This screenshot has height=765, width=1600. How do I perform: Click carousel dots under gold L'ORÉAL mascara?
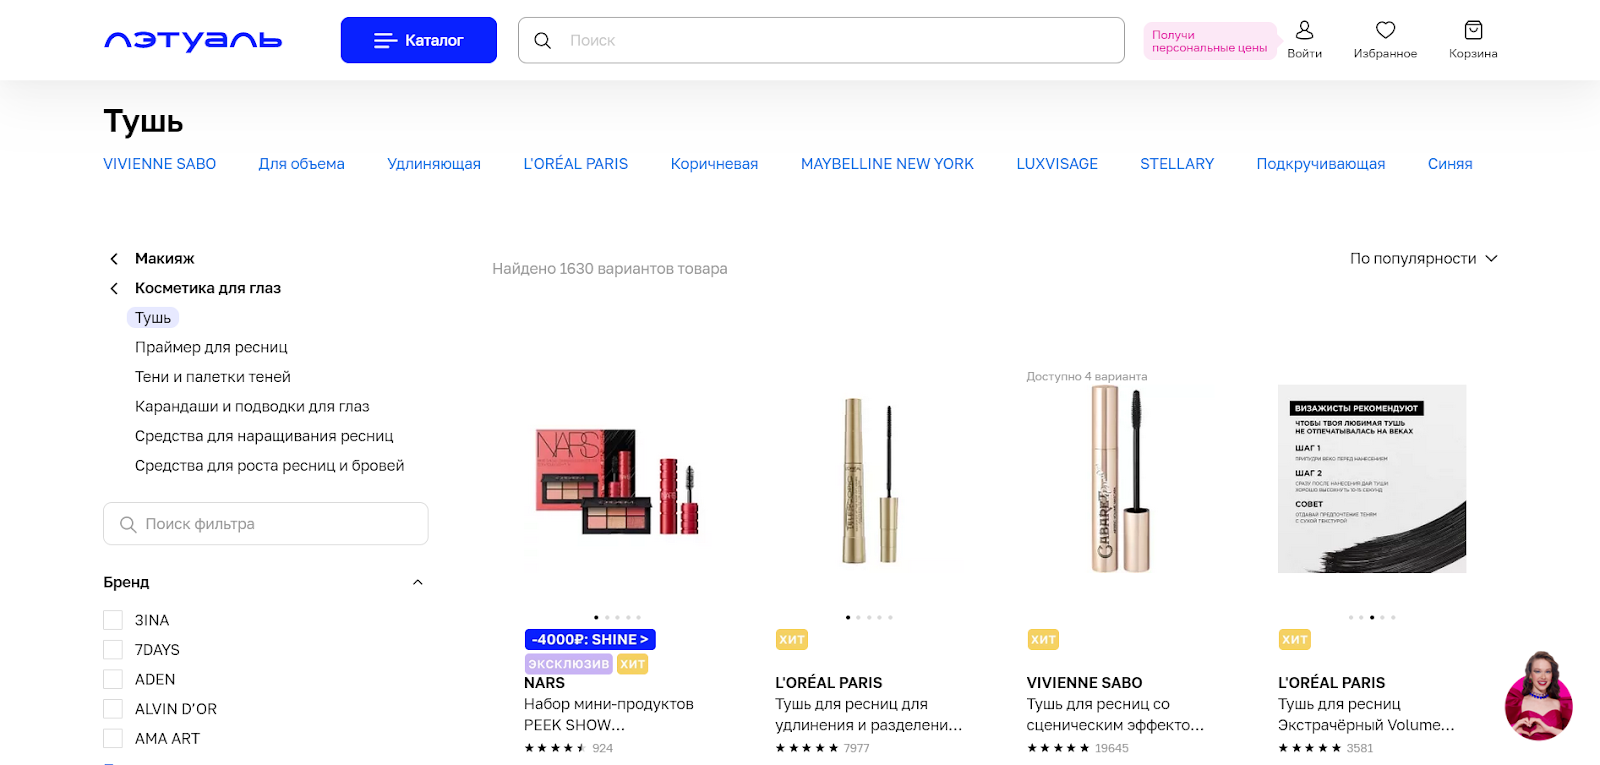pos(869,617)
